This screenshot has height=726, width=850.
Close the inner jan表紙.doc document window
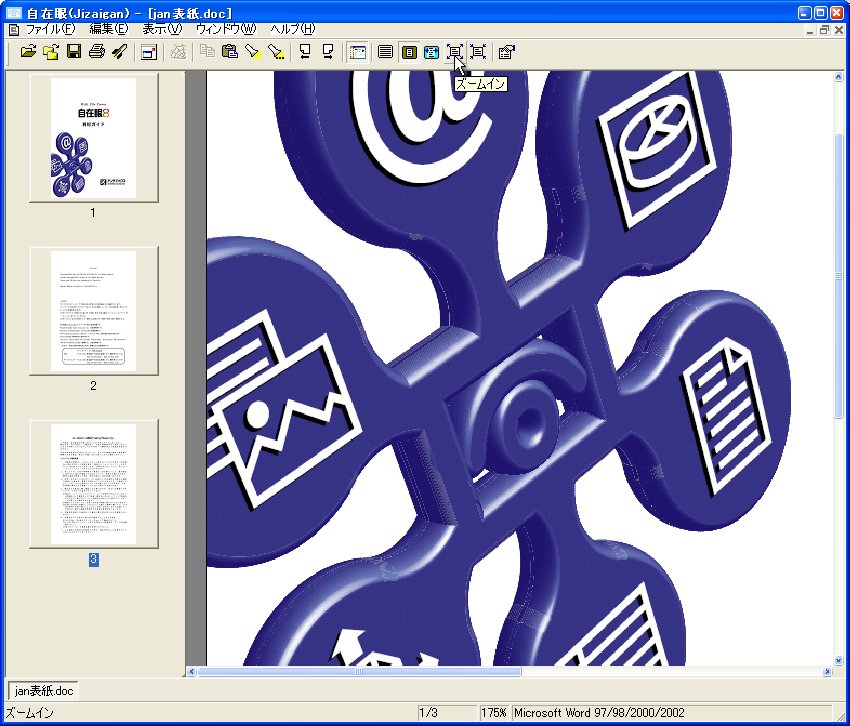[839, 30]
